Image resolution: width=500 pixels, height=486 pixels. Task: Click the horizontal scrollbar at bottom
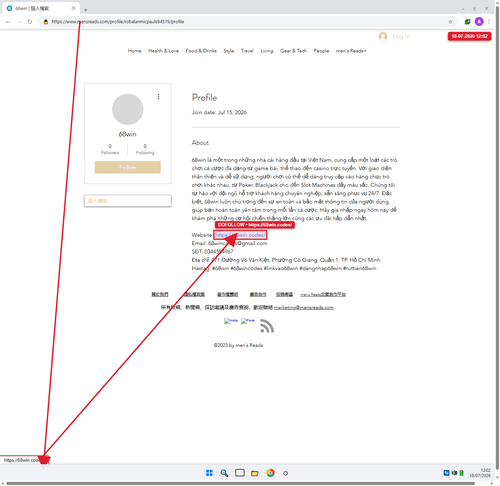tap(240, 483)
